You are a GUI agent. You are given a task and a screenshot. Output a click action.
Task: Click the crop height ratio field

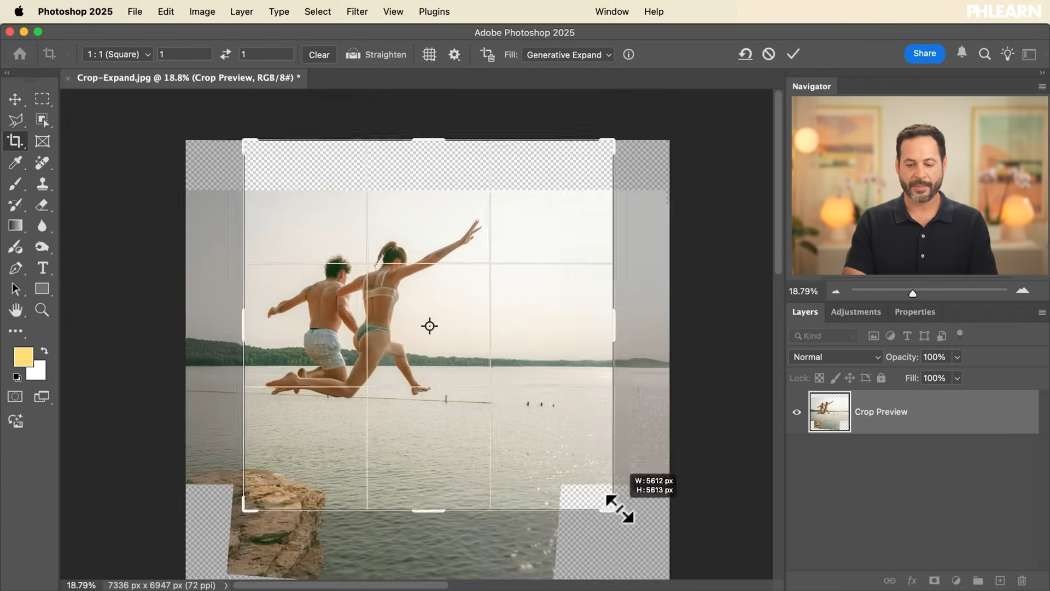(267, 54)
